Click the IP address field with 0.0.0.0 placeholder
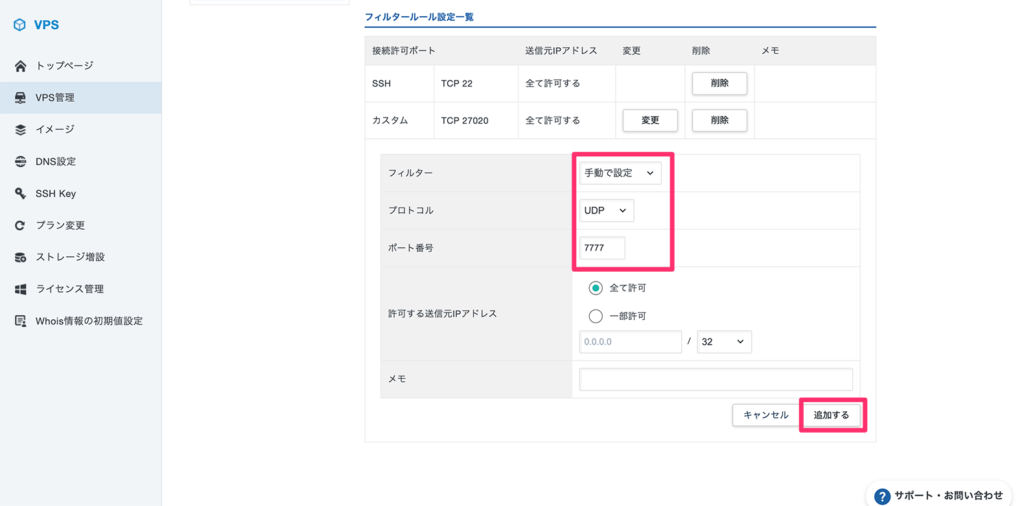The image size is (1024, 506). (x=630, y=341)
